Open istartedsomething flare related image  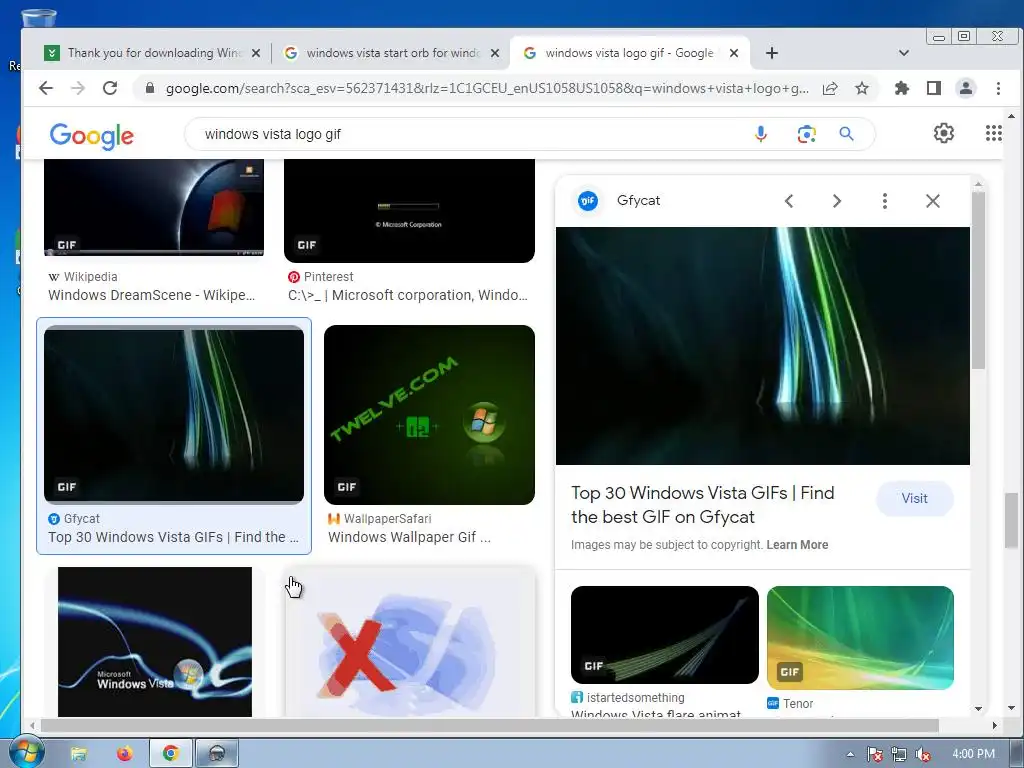[665, 635]
